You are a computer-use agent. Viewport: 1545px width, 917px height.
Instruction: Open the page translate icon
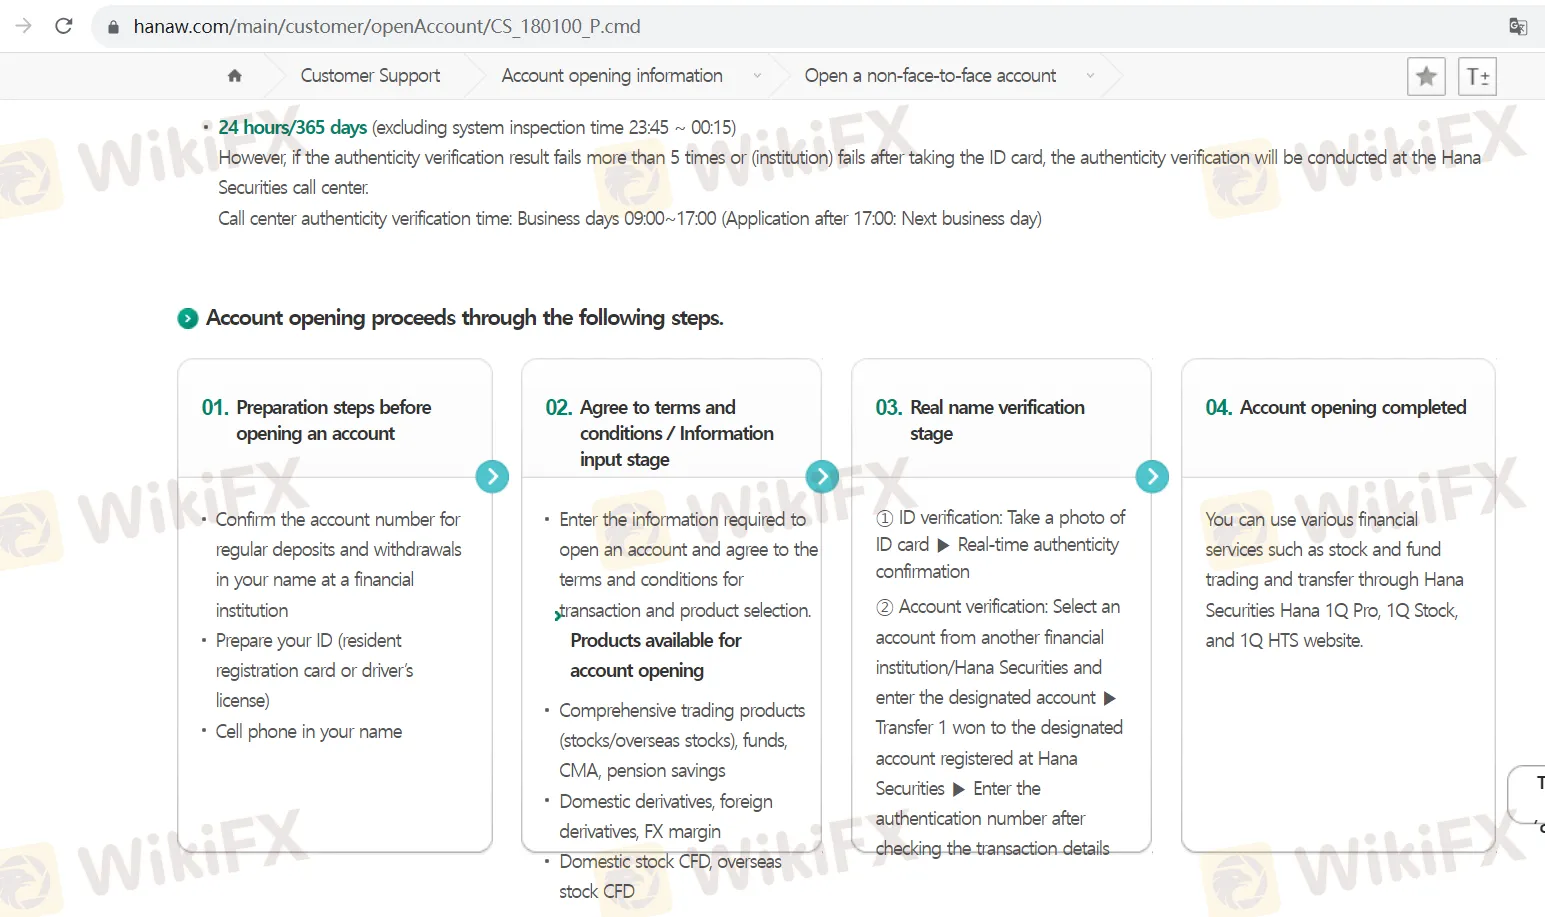[1517, 27]
